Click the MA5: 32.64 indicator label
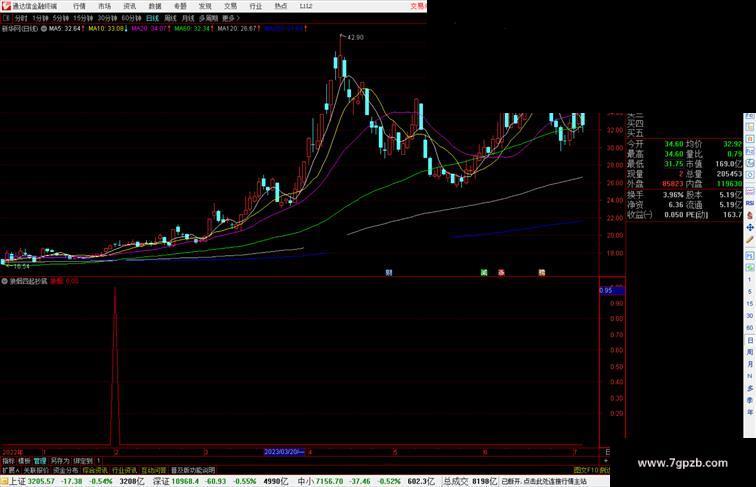756x487 pixels. [65, 29]
